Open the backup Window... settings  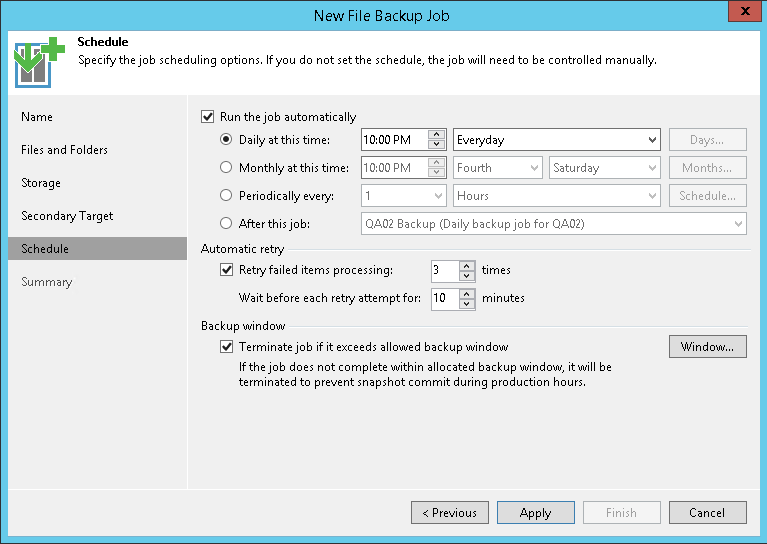click(707, 347)
